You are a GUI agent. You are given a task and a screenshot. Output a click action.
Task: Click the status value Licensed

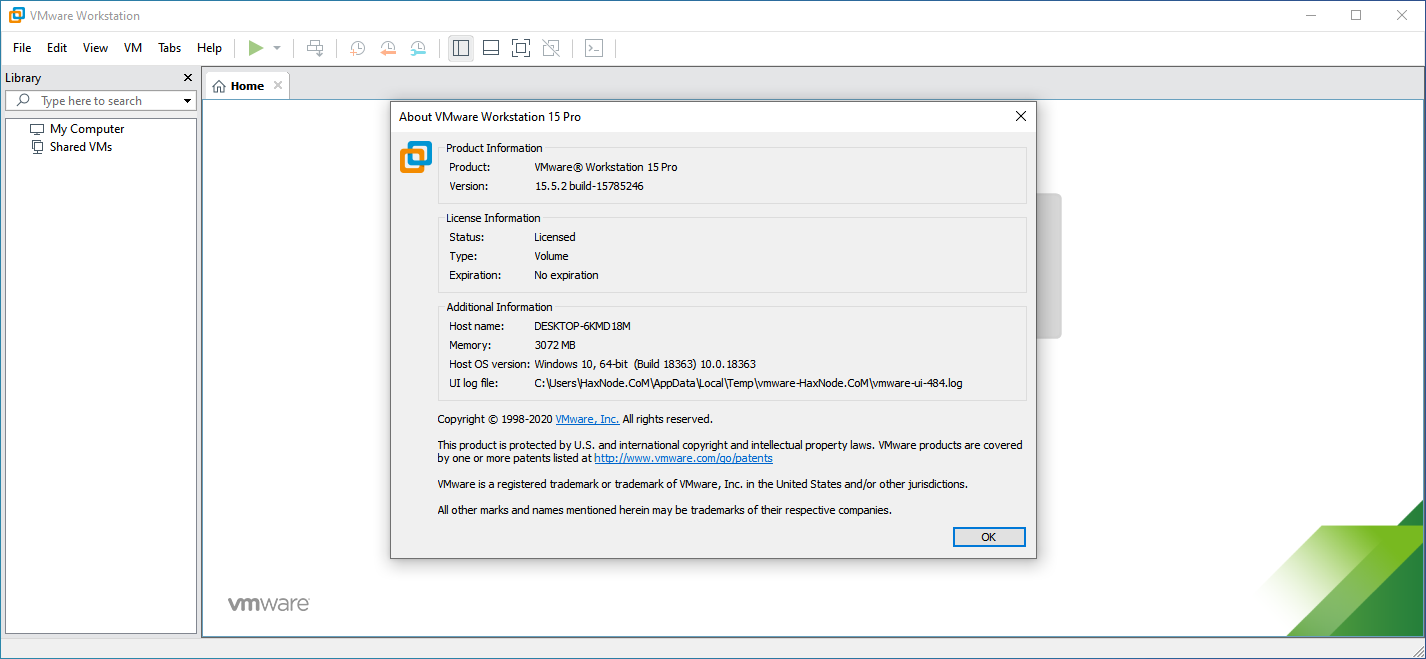(555, 237)
